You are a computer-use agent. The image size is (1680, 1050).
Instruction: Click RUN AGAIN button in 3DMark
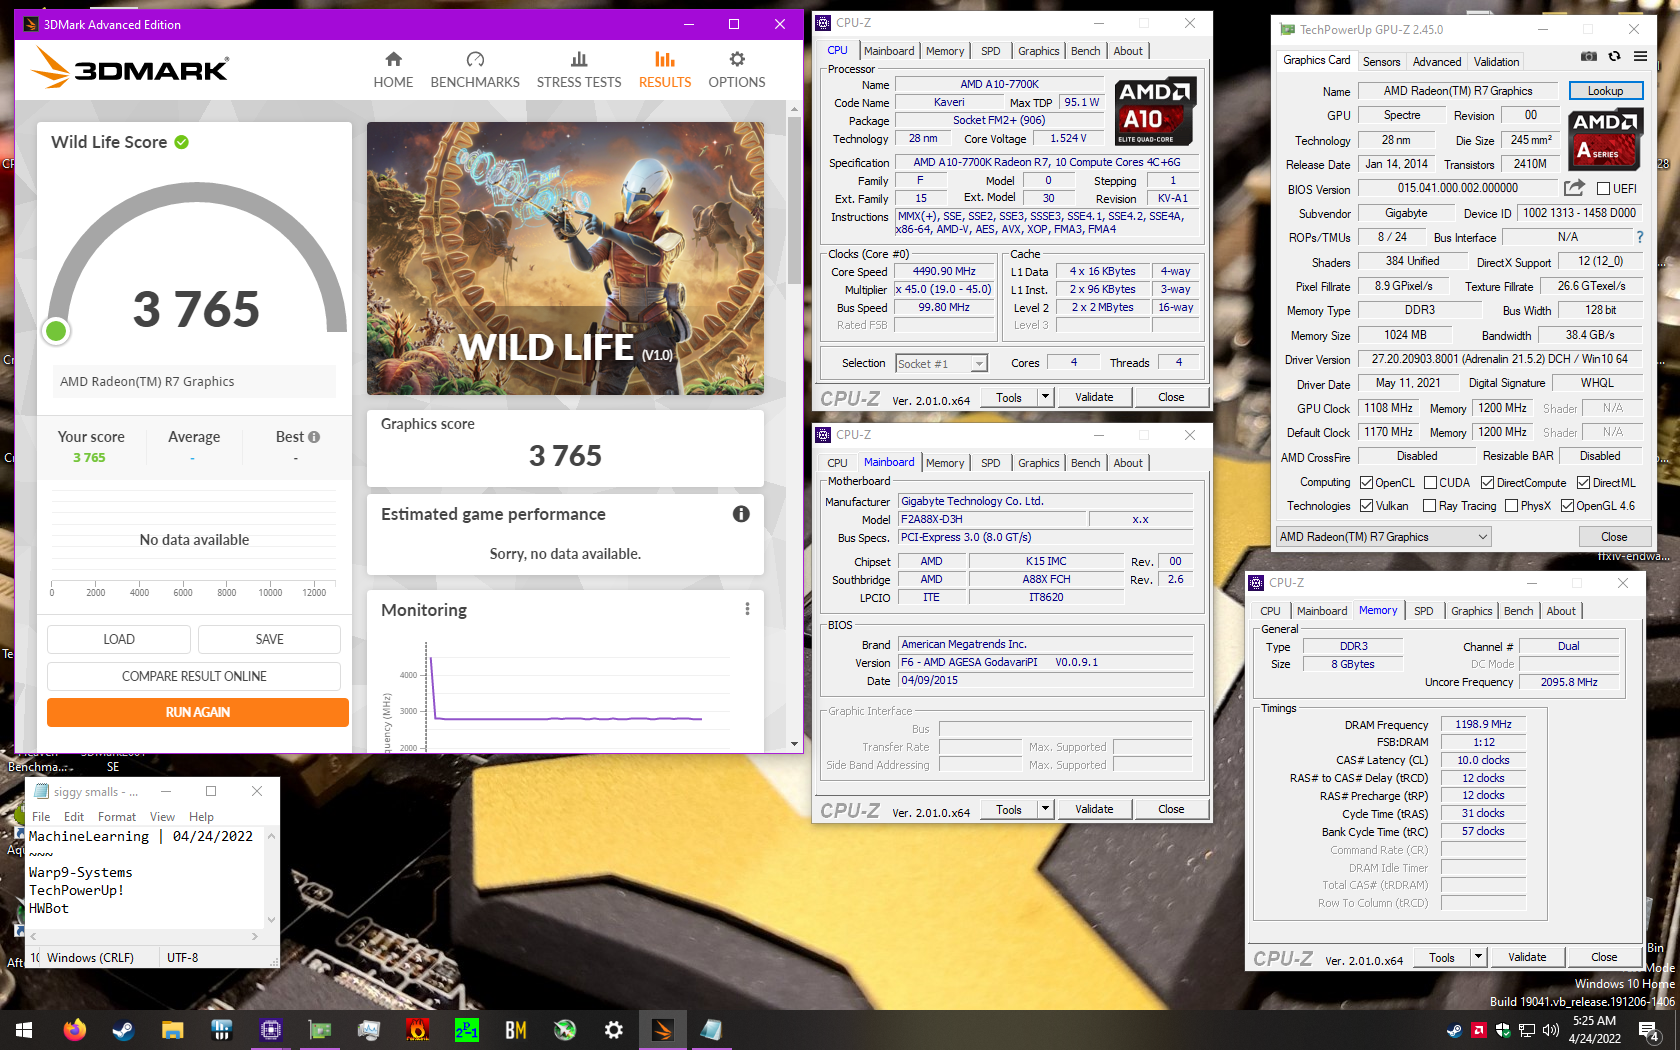pos(198,712)
